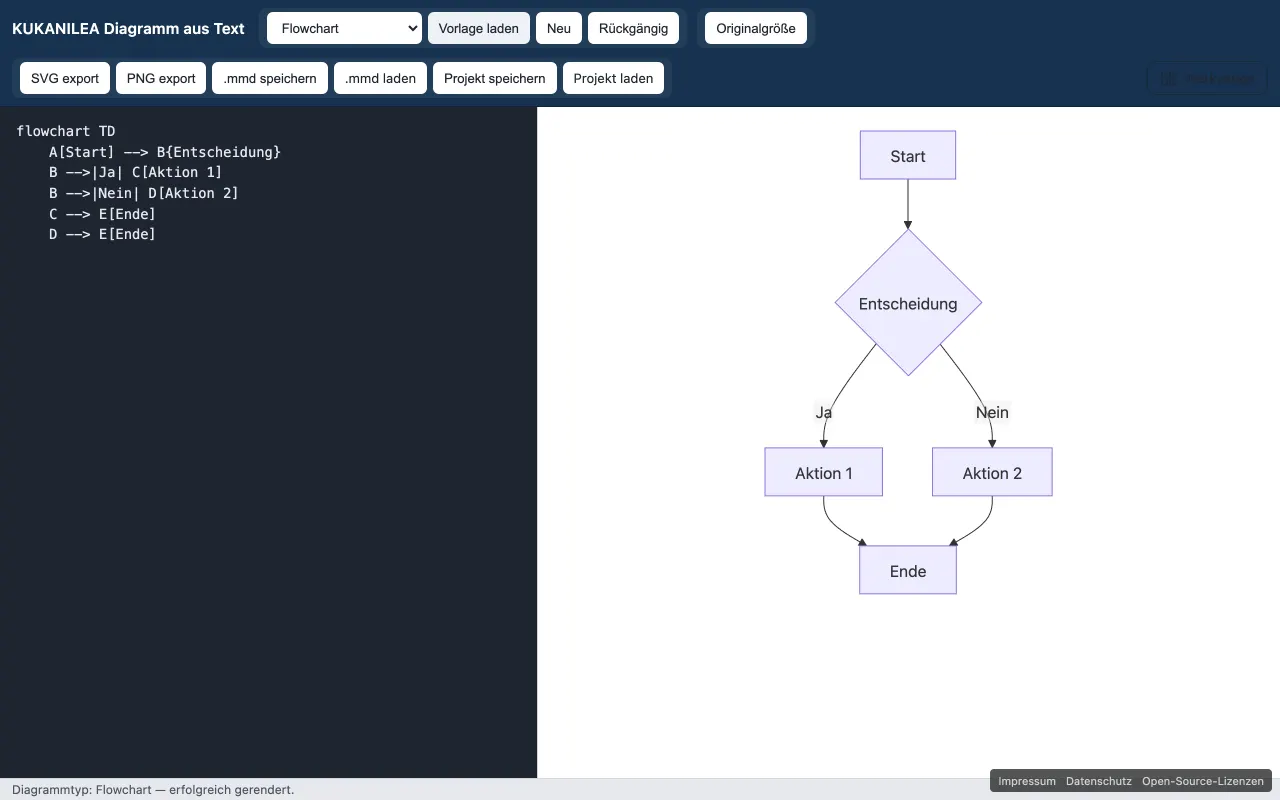Load a file with .mmd laden
The image size is (1280, 800).
380,78
